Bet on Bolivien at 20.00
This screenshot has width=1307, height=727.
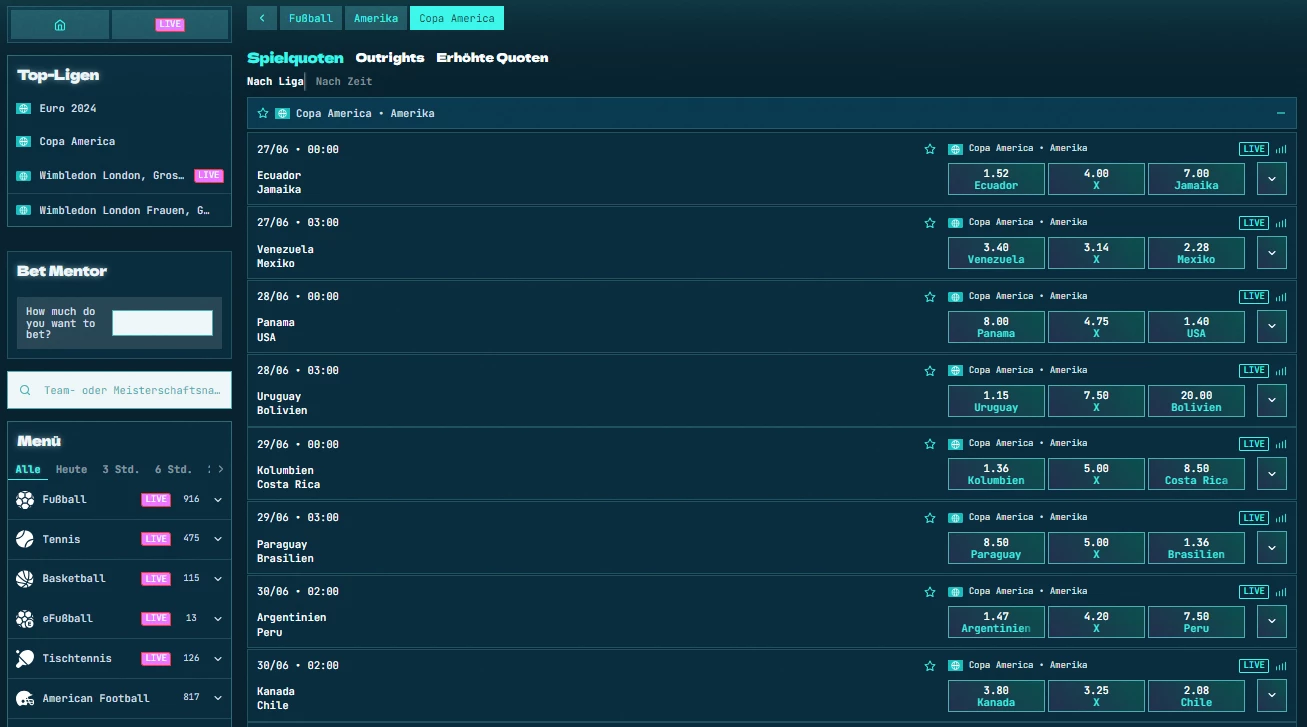[x=1196, y=400]
